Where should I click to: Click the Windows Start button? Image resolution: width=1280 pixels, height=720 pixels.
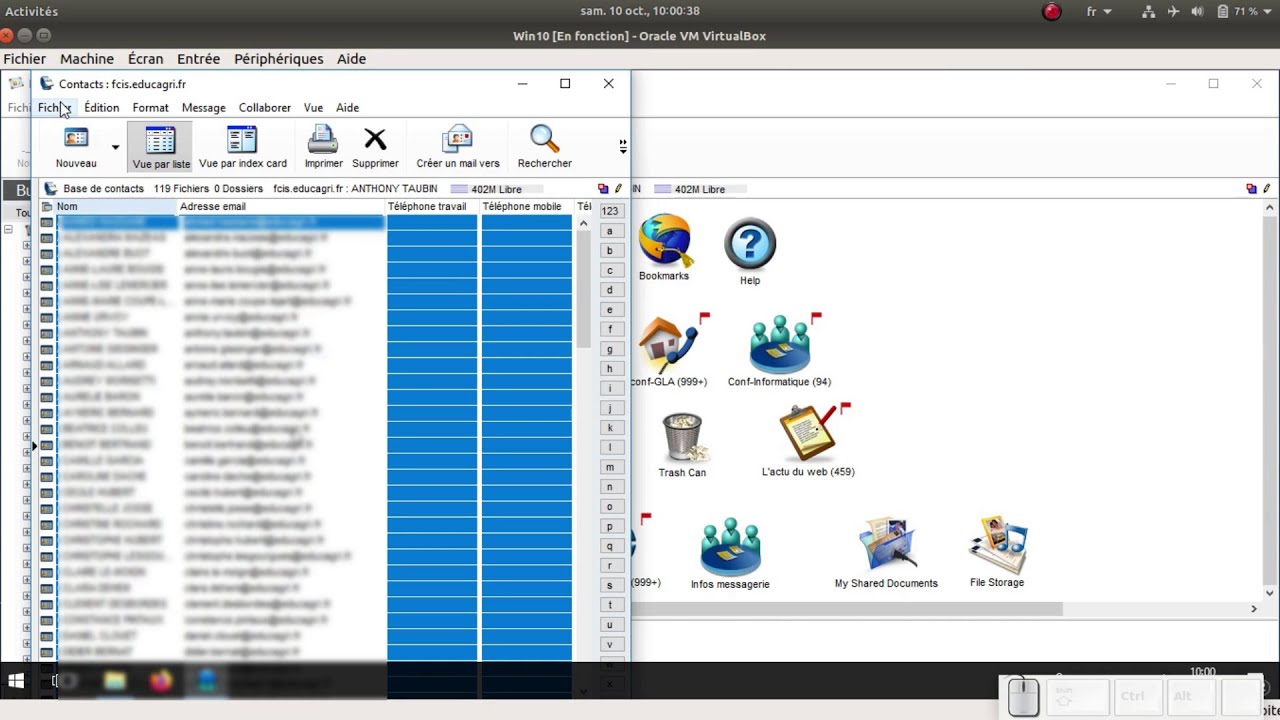[16, 681]
